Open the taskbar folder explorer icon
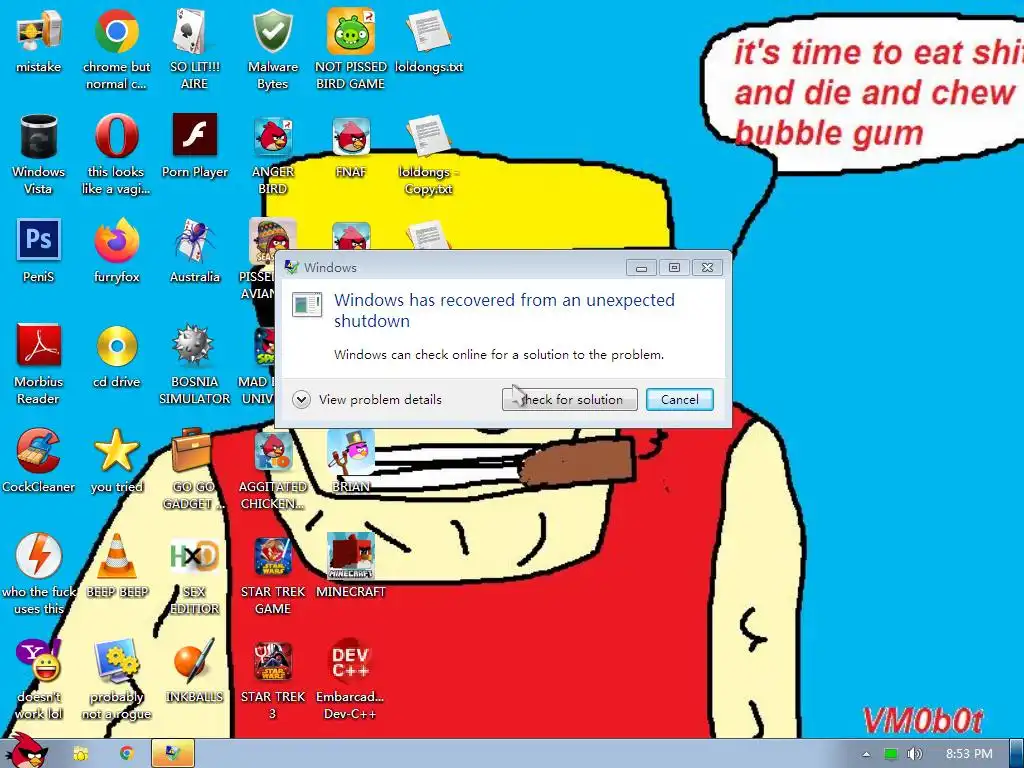Screen dimensions: 1024x768 80,754
